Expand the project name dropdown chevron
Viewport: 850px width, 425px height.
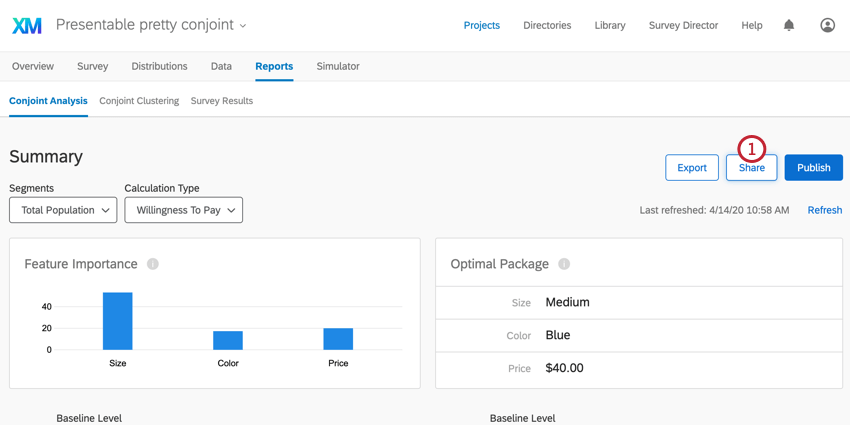[243, 26]
